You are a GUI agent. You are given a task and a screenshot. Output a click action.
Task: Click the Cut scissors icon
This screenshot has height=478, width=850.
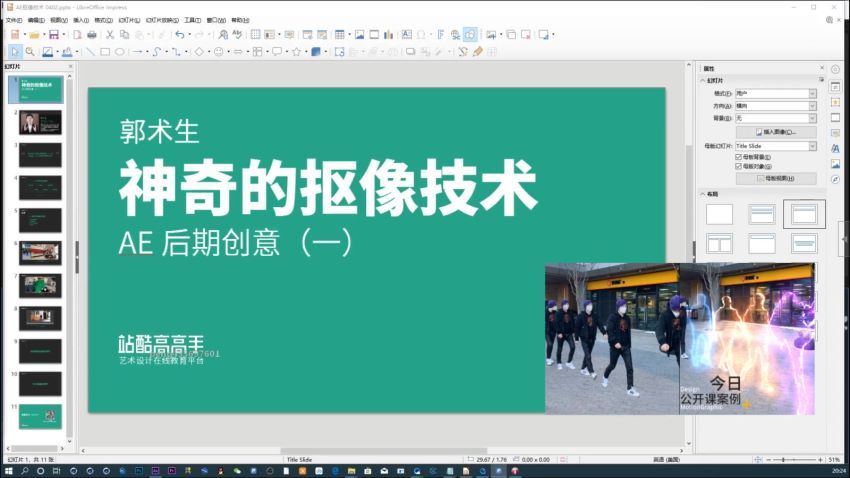pyautogui.click(x=110, y=34)
